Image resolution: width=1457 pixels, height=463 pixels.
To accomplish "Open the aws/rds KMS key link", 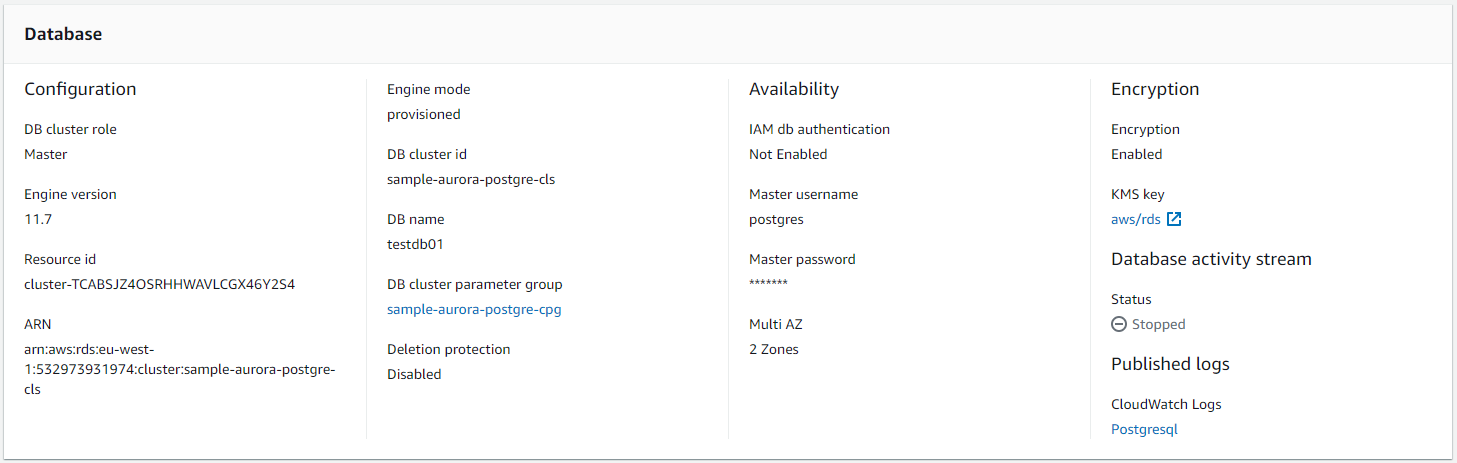I will click(x=1136, y=219).
